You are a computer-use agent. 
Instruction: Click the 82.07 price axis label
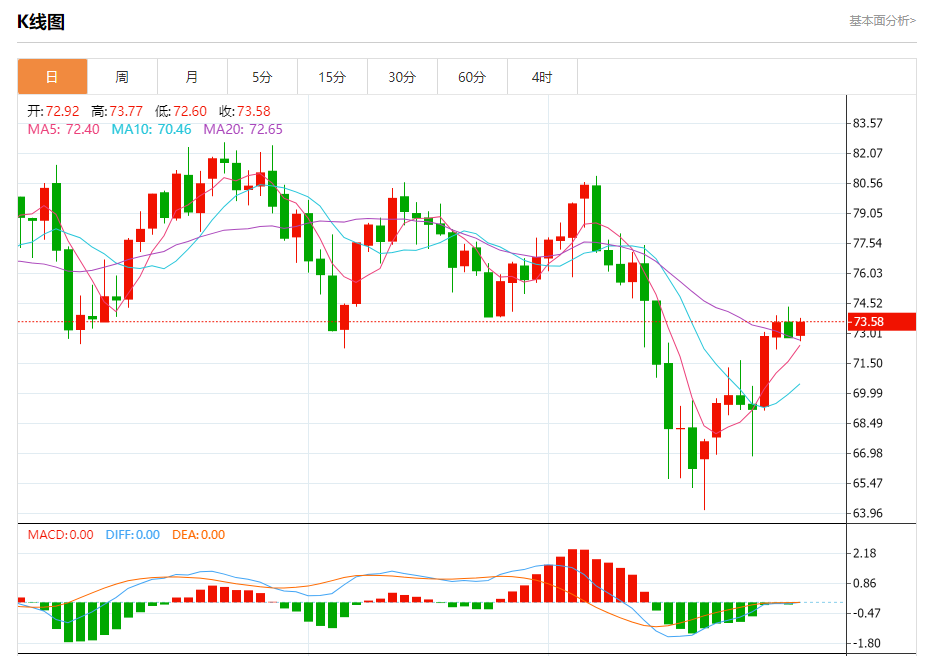click(x=867, y=153)
